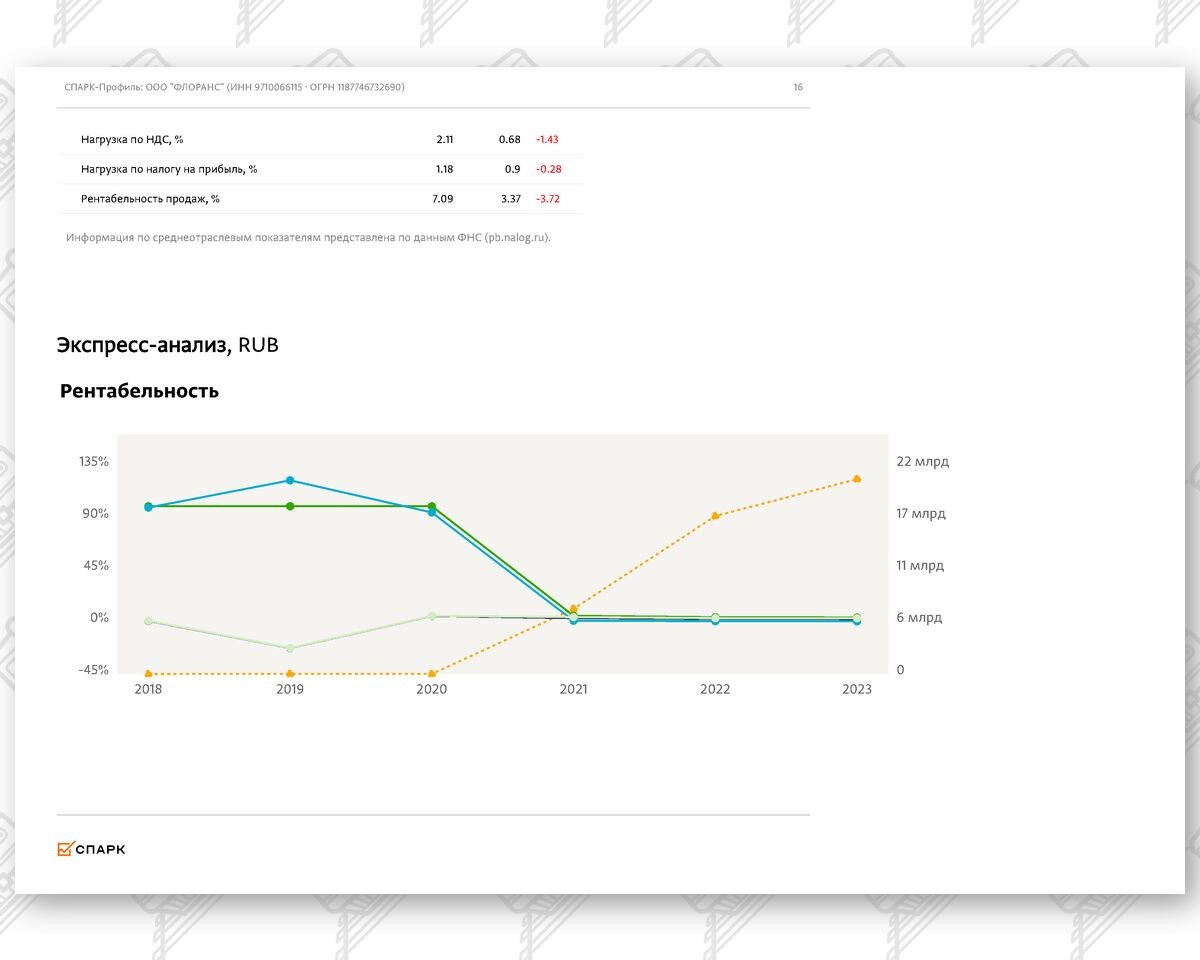Click the light green data point at 2019

[290, 648]
